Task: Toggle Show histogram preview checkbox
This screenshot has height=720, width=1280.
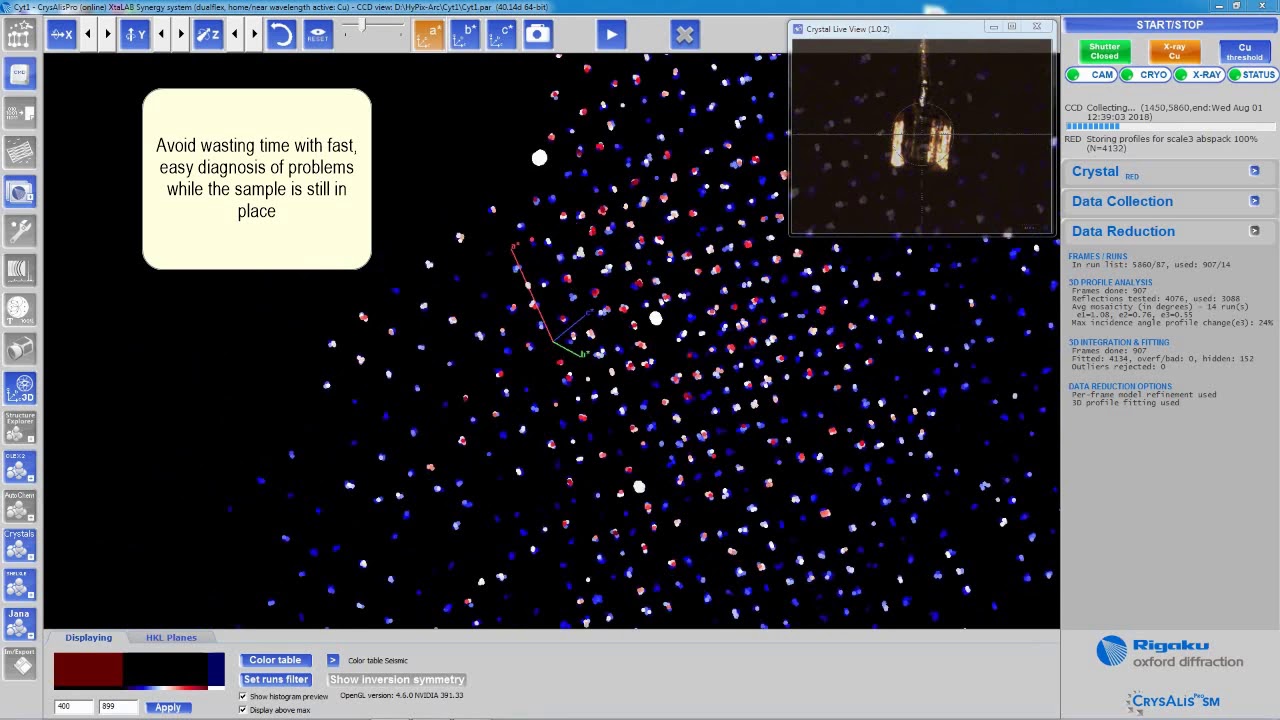Action: tap(243, 696)
